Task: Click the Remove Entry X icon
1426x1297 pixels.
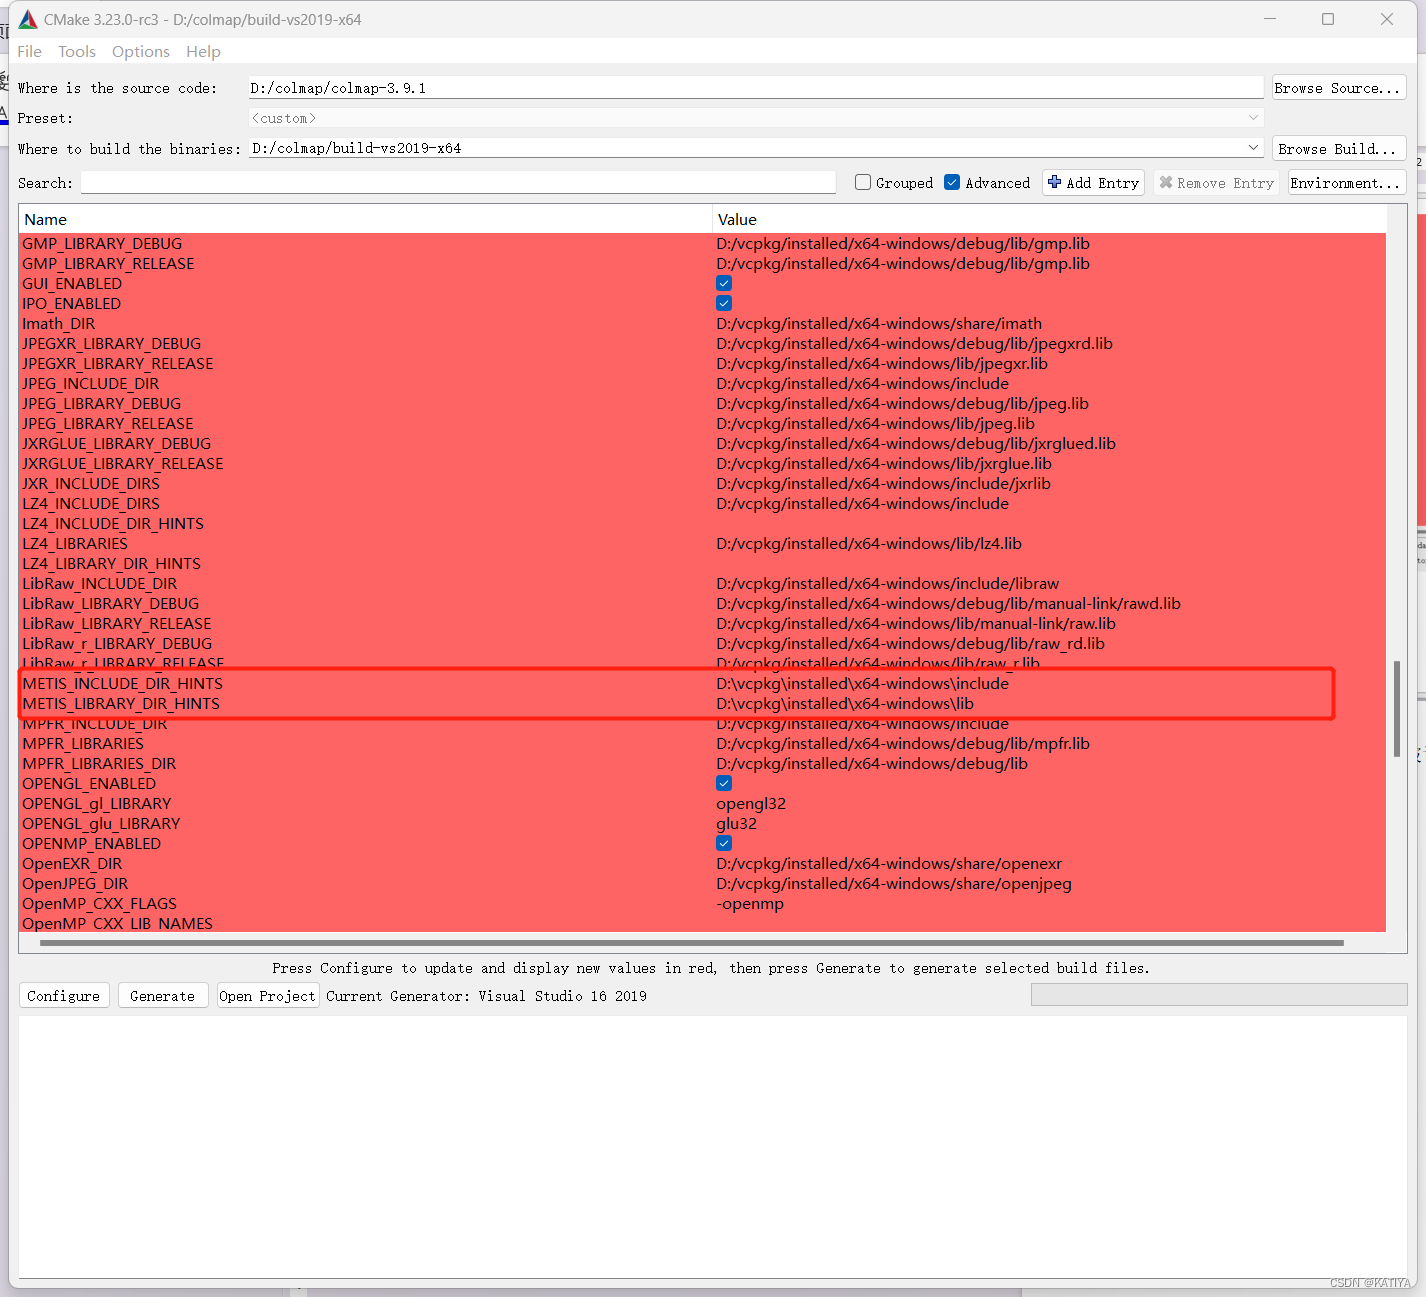Action: (1166, 182)
